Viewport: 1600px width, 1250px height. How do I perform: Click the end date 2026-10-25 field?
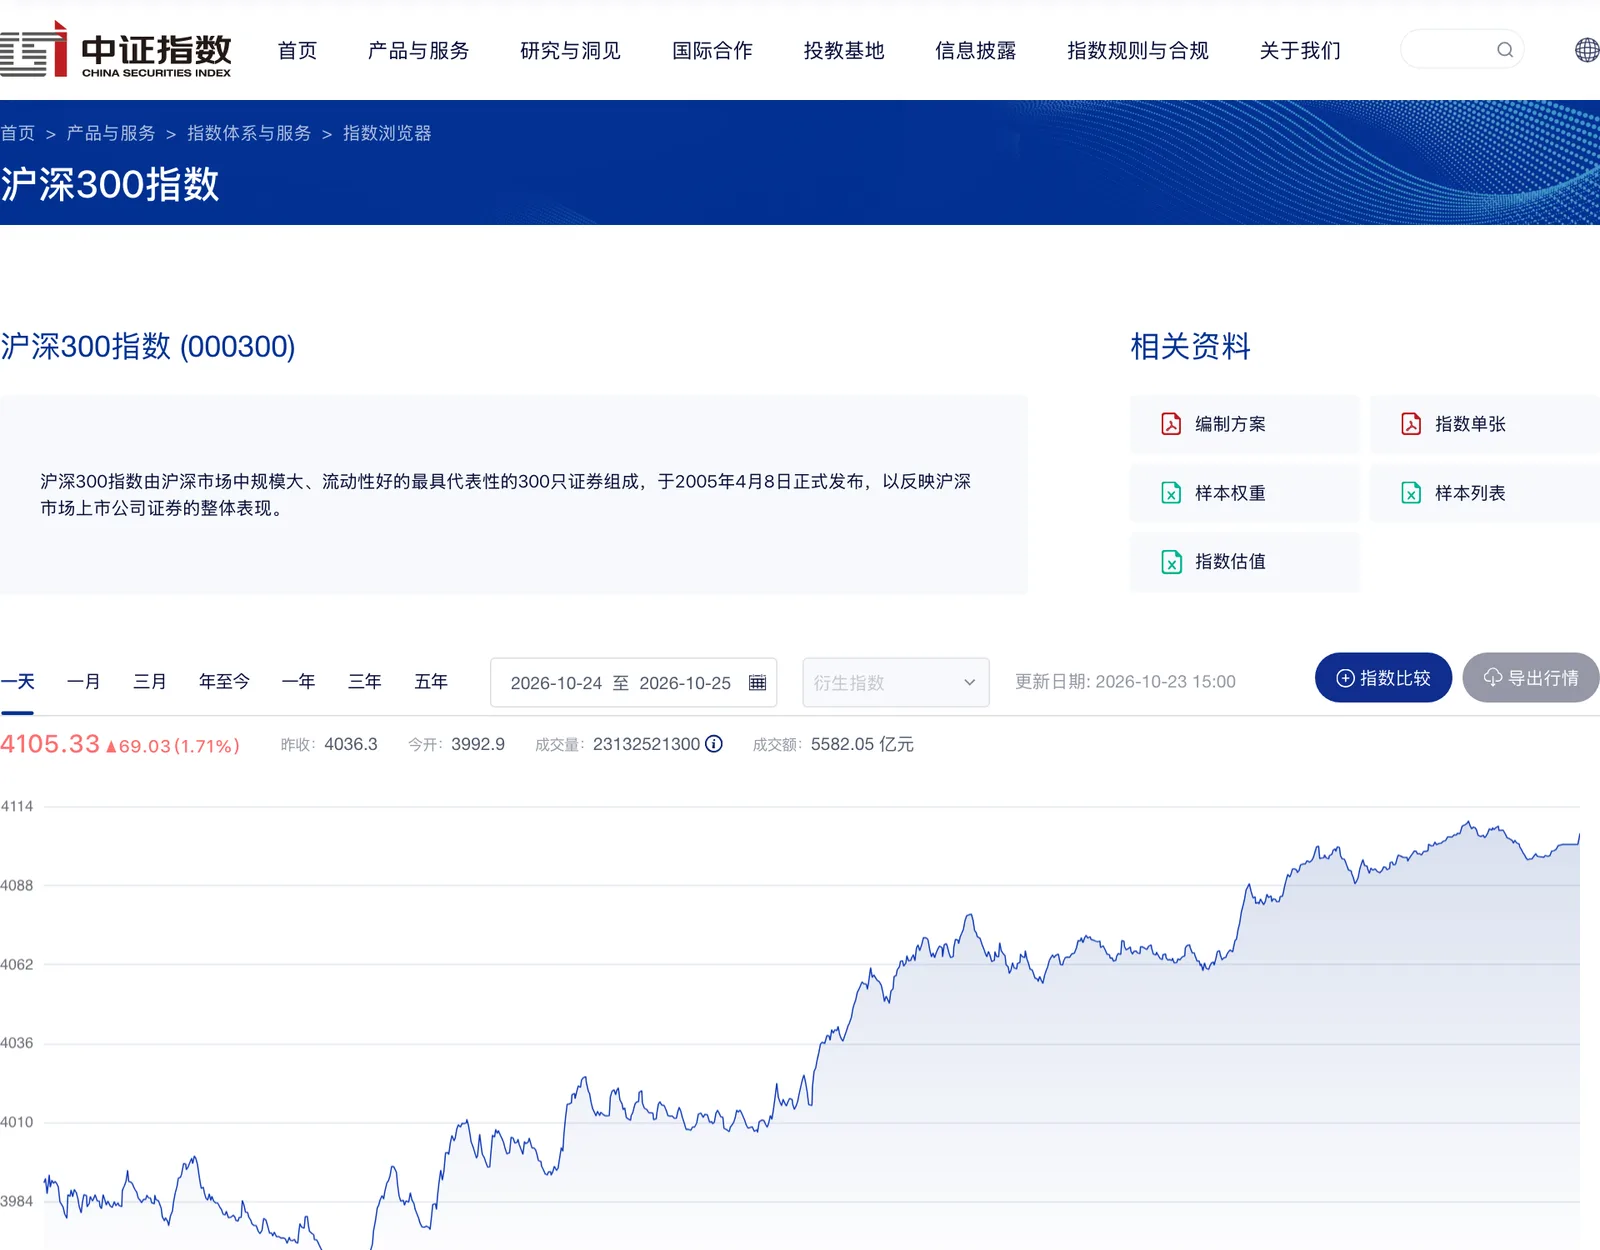(685, 683)
